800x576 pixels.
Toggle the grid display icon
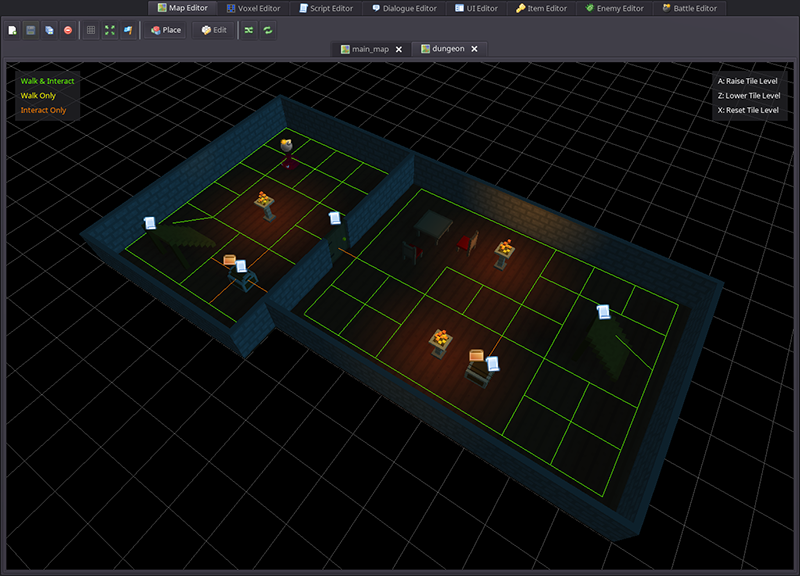91,30
